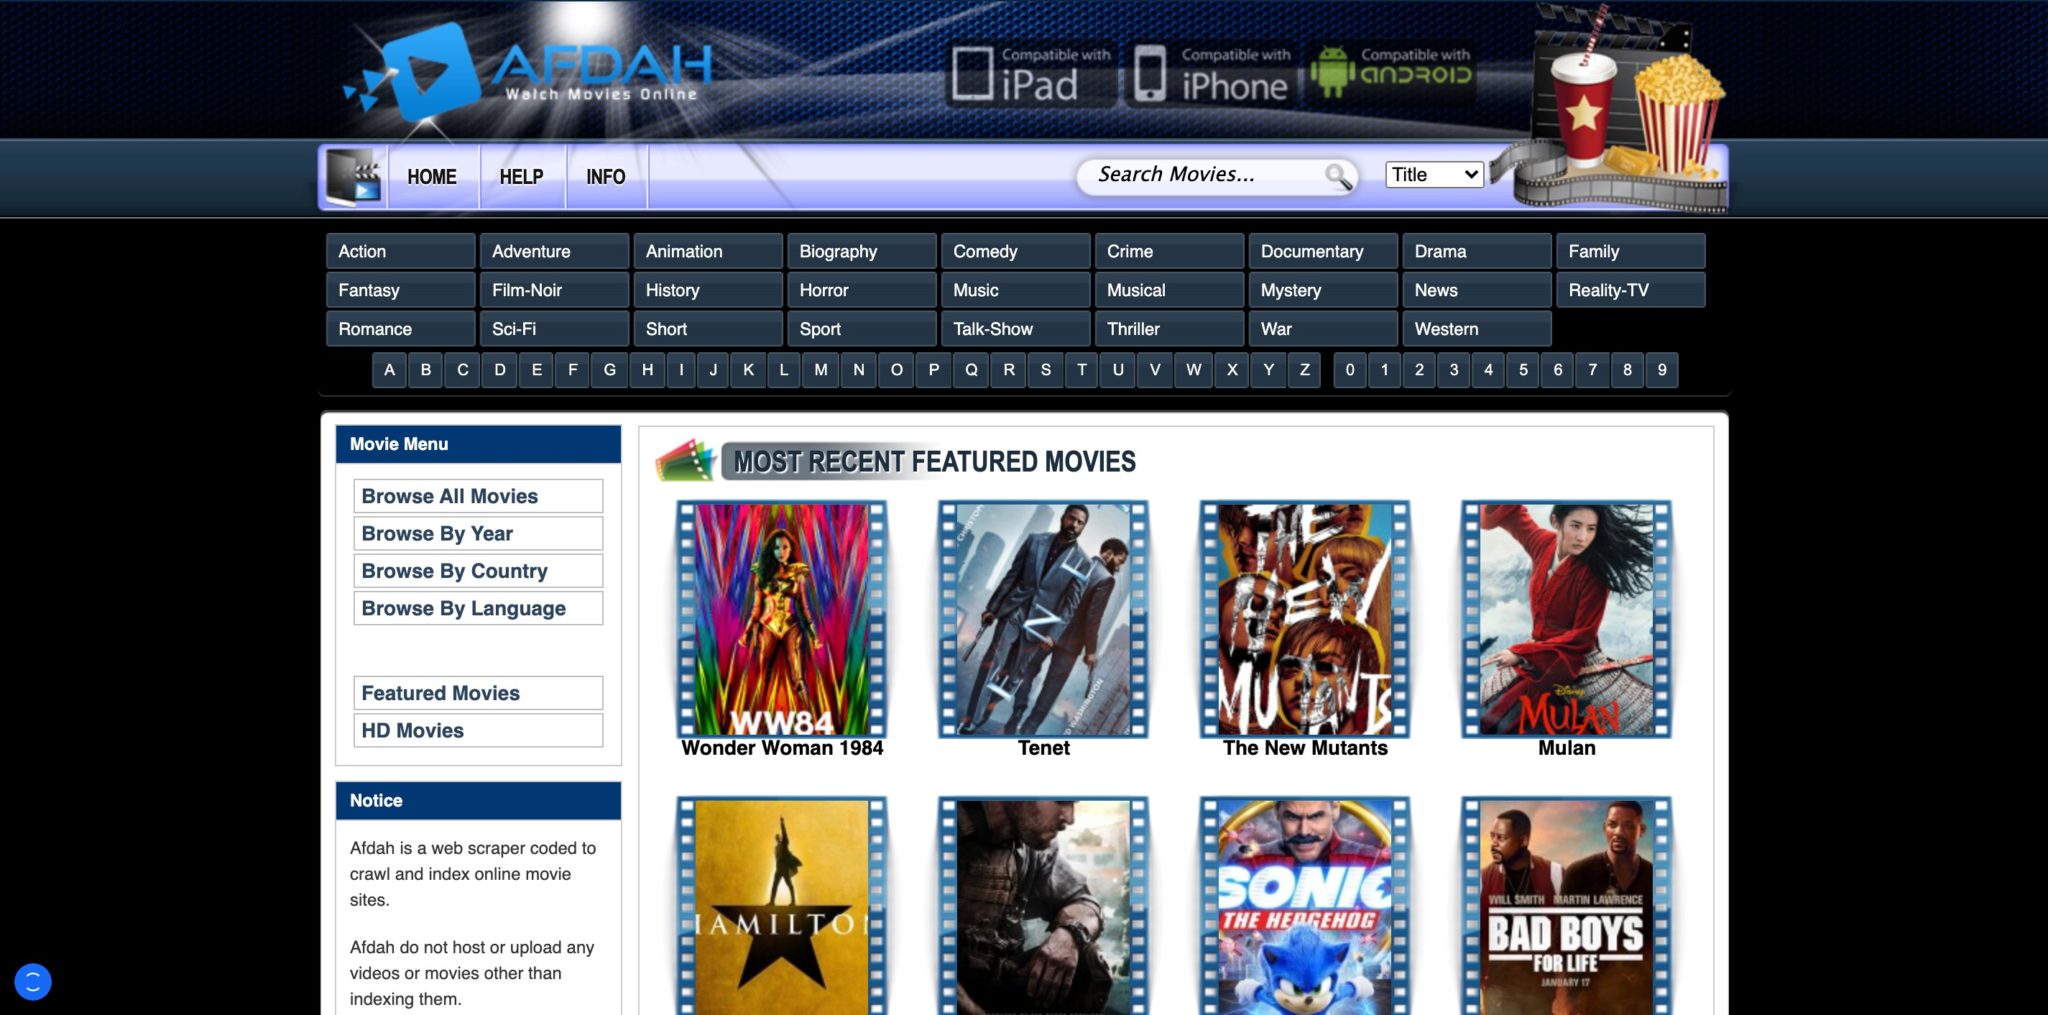Select the Horror genre
The height and width of the screenshot is (1015, 2048).
pyautogui.click(x=861, y=290)
